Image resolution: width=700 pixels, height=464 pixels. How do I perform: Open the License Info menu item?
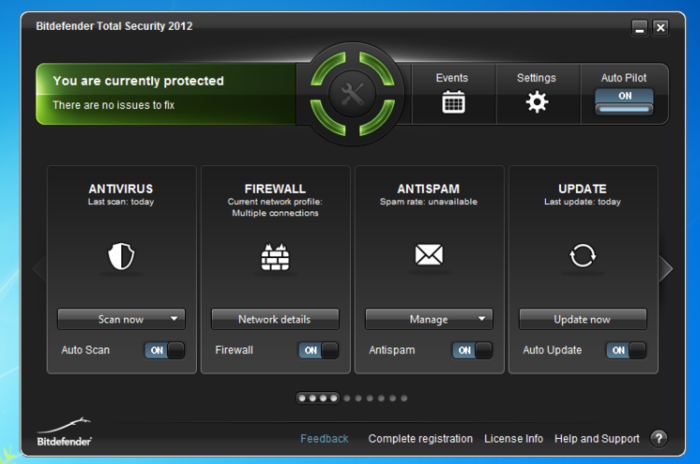(513, 439)
